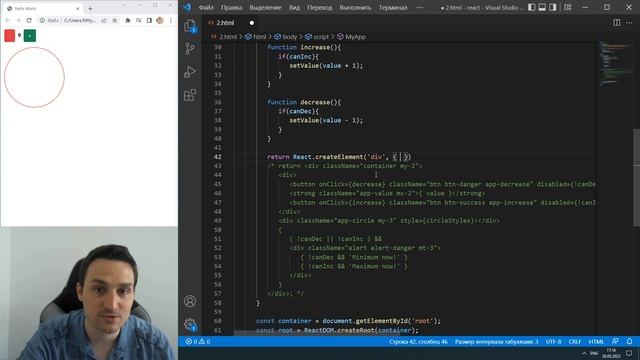Screen dimensions: 640x360
Task: Open the browser three-dot menu
Action: [x=171, y=20]
